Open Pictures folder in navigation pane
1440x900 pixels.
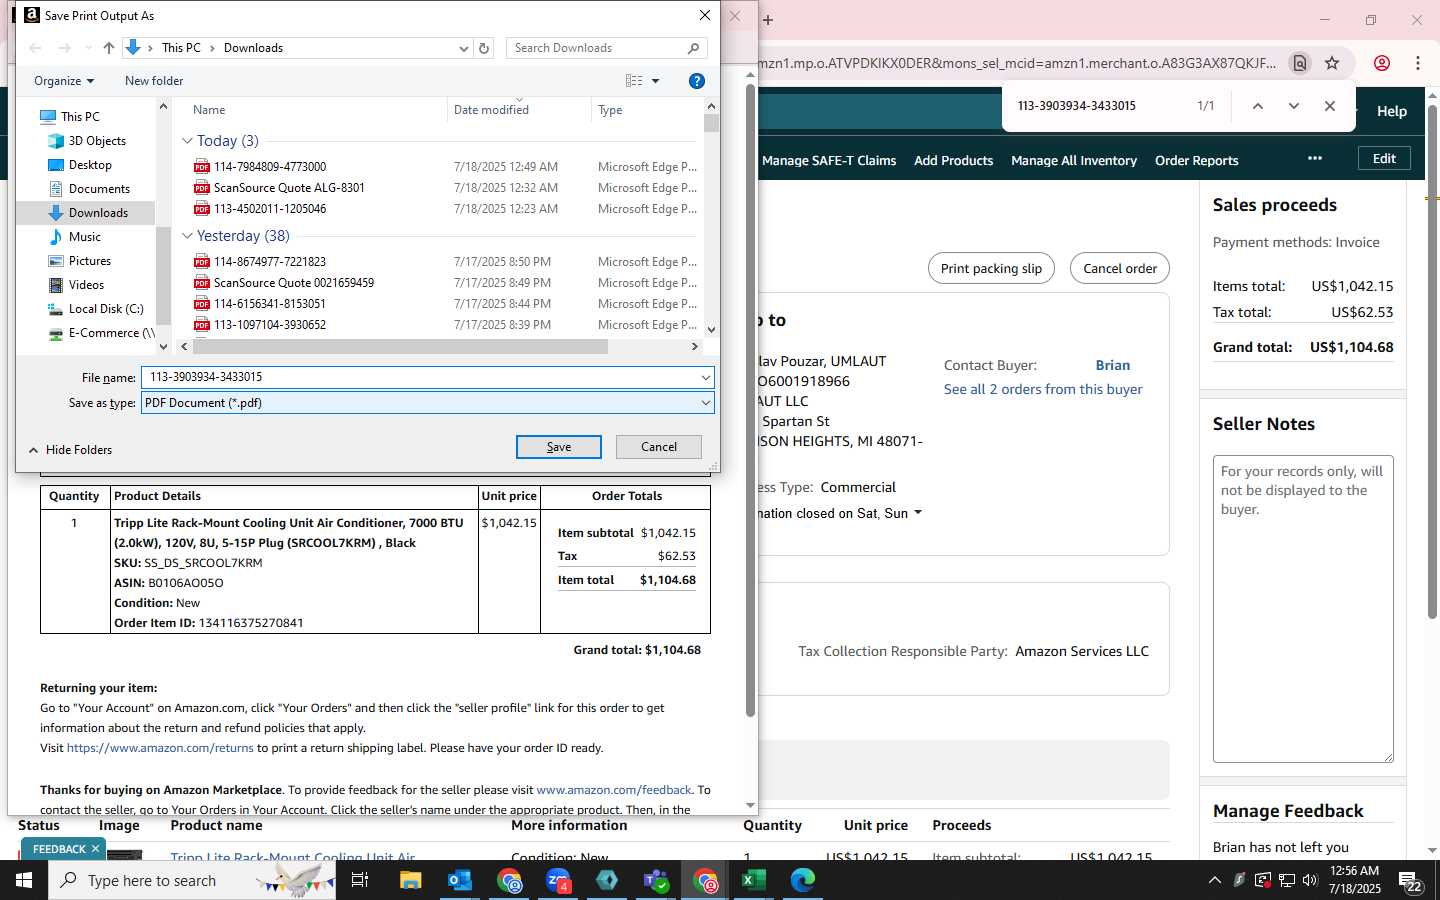coord(90,261)
